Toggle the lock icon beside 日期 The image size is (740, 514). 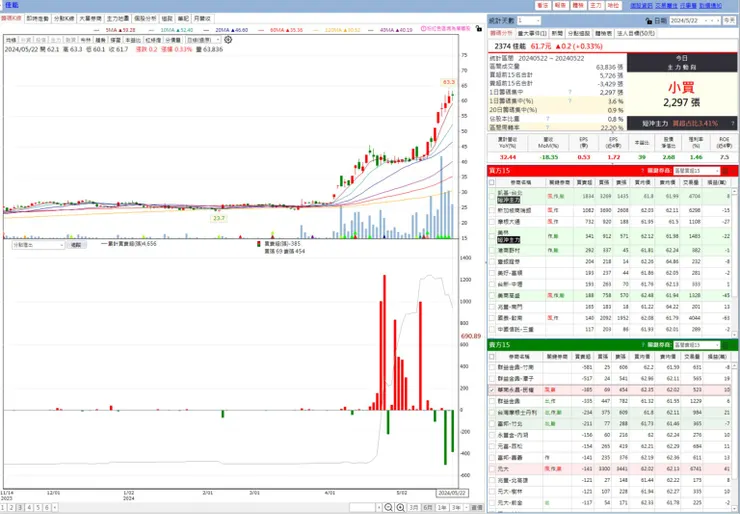[648, 21]
